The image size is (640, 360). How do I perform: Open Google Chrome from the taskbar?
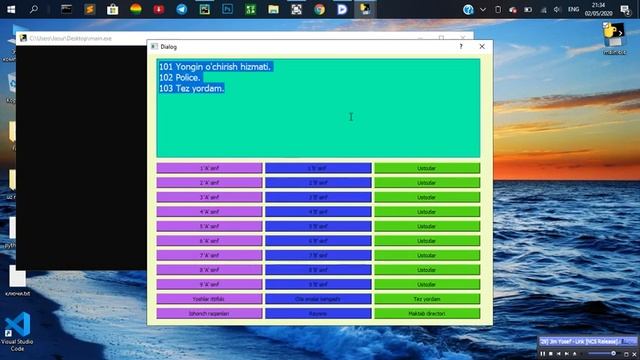pyautogui.click(x=319, y=9)
